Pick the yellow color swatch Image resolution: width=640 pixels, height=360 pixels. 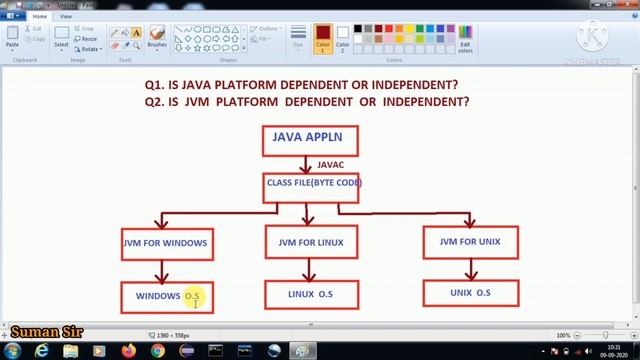tap(409, 29)
